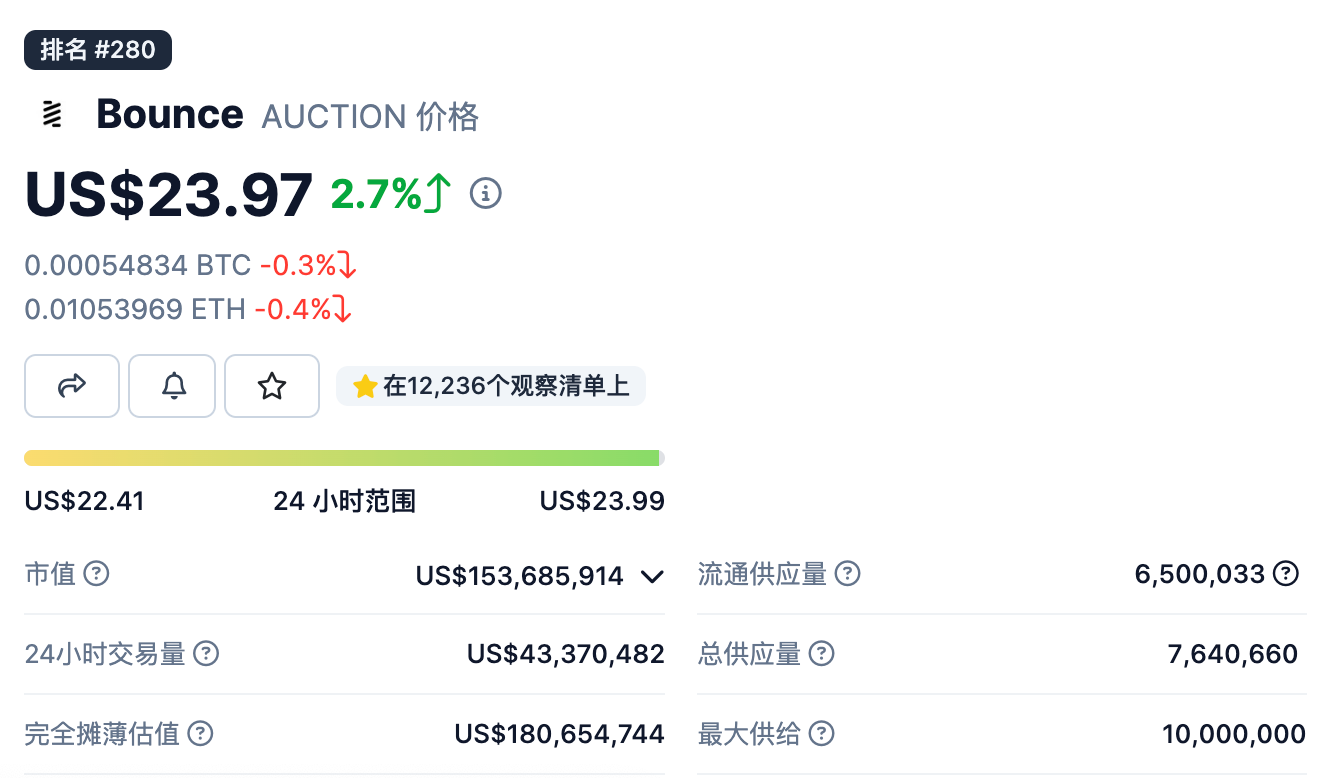Click the 总供应量 help icon

(x=821, y=654)
